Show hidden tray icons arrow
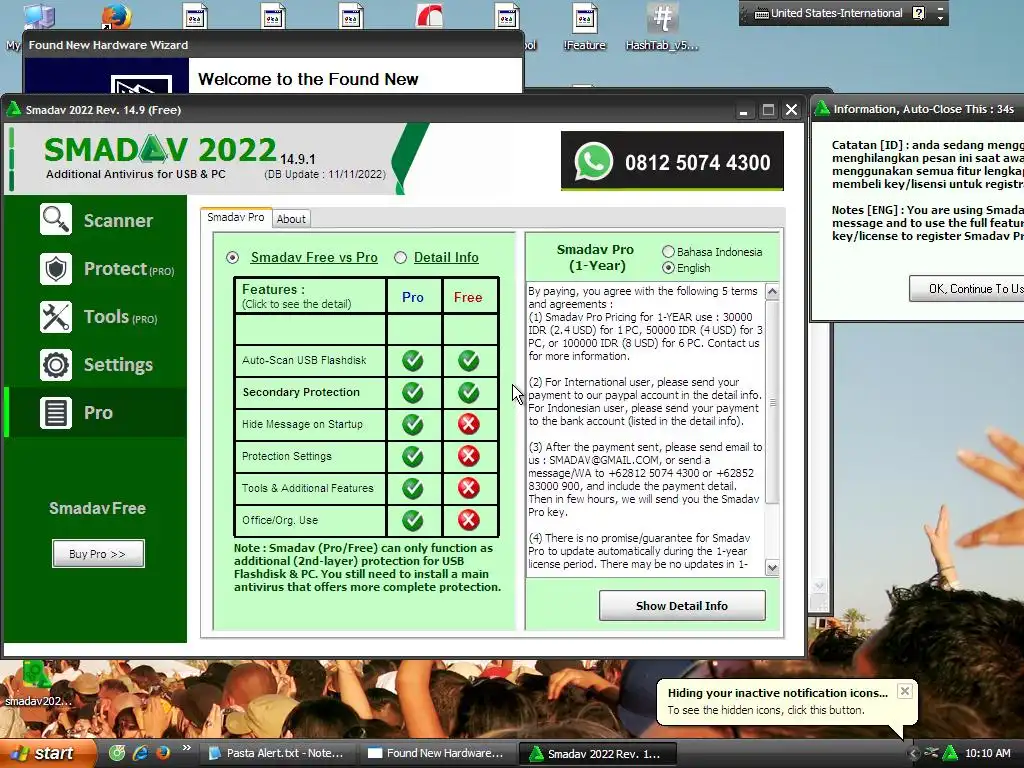 pyautogui.click(x=913, y=753)
